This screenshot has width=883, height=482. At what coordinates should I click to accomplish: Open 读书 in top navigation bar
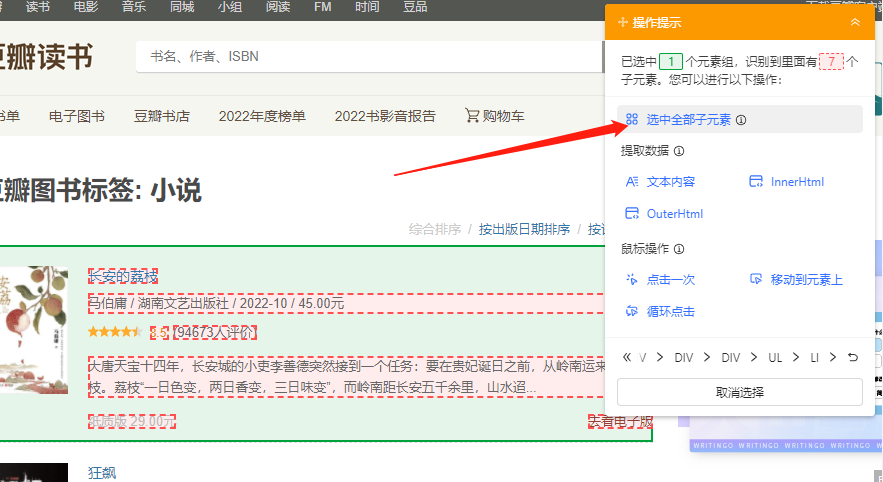click(38, 7)
